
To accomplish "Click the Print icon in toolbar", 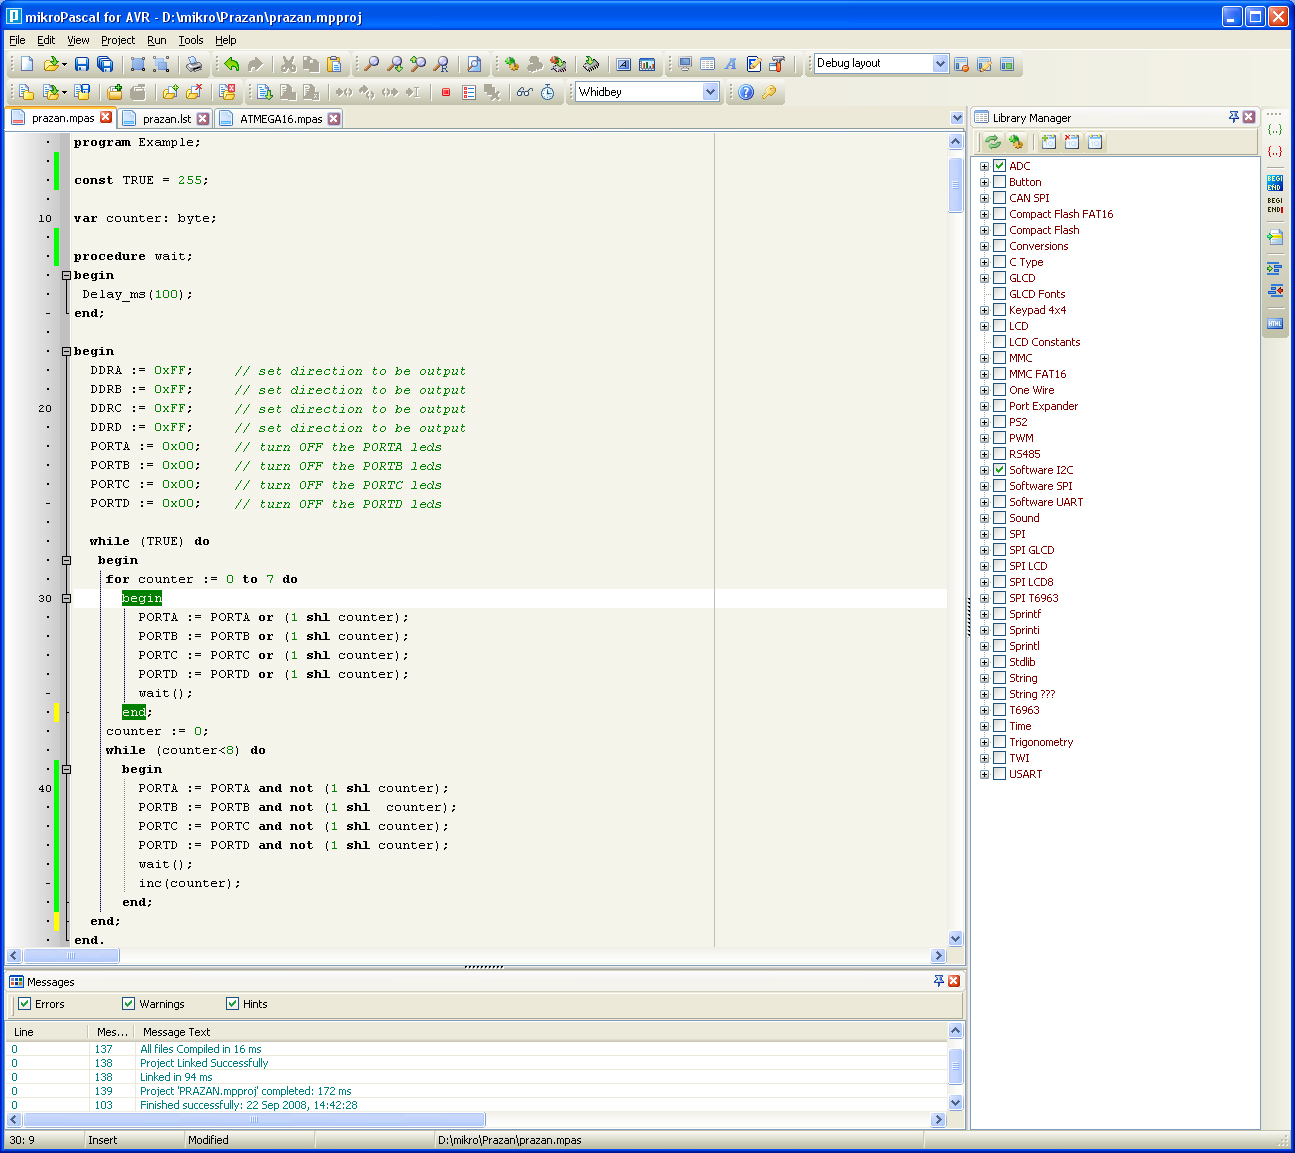I will point(194,64).
